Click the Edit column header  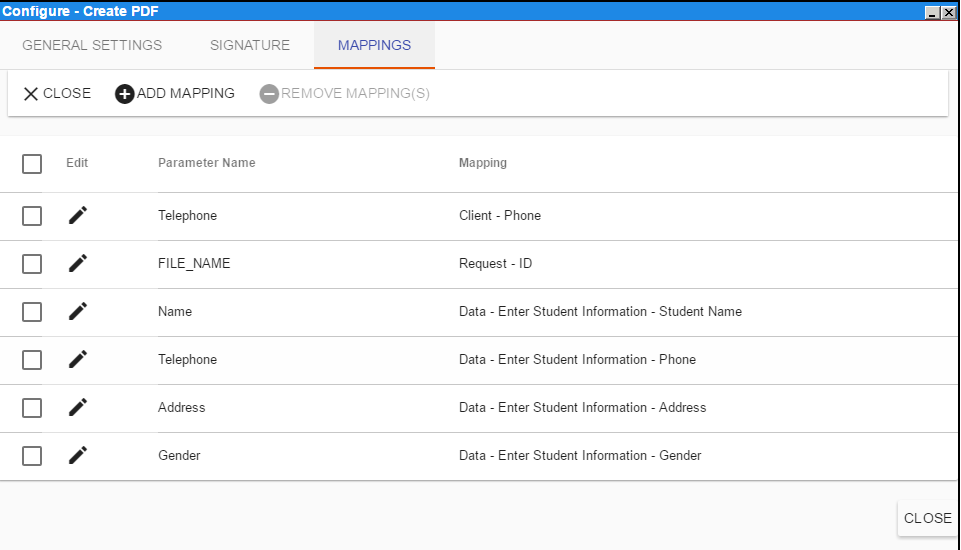click(x=77, y=162)
